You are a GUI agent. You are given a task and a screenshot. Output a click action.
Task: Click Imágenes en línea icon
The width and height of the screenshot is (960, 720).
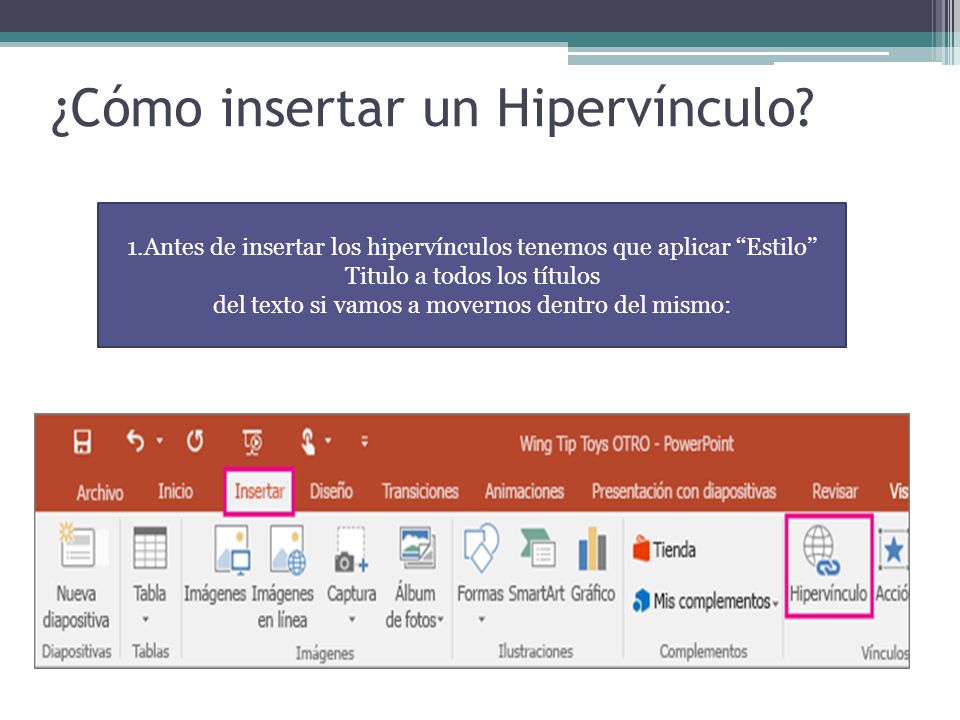point(287,549)
